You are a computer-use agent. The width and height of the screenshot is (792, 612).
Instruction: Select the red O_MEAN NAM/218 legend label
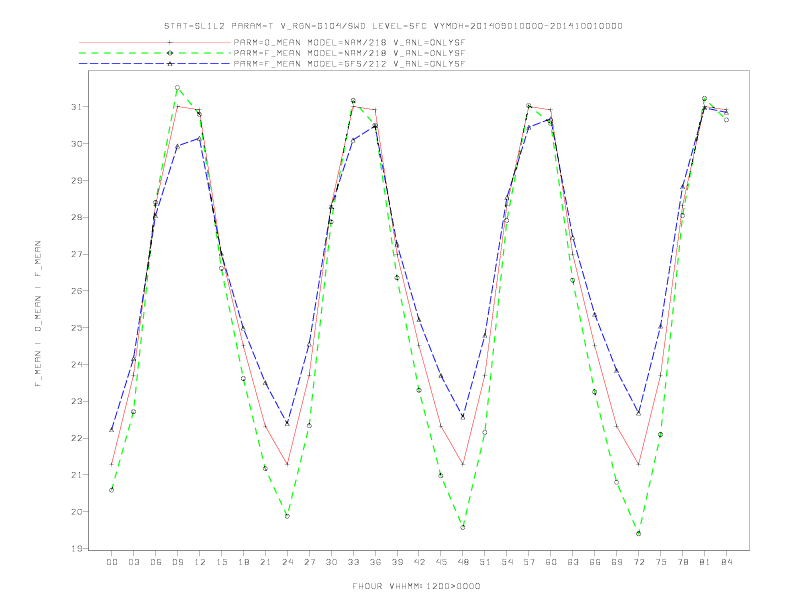click(x=349, y=42)
